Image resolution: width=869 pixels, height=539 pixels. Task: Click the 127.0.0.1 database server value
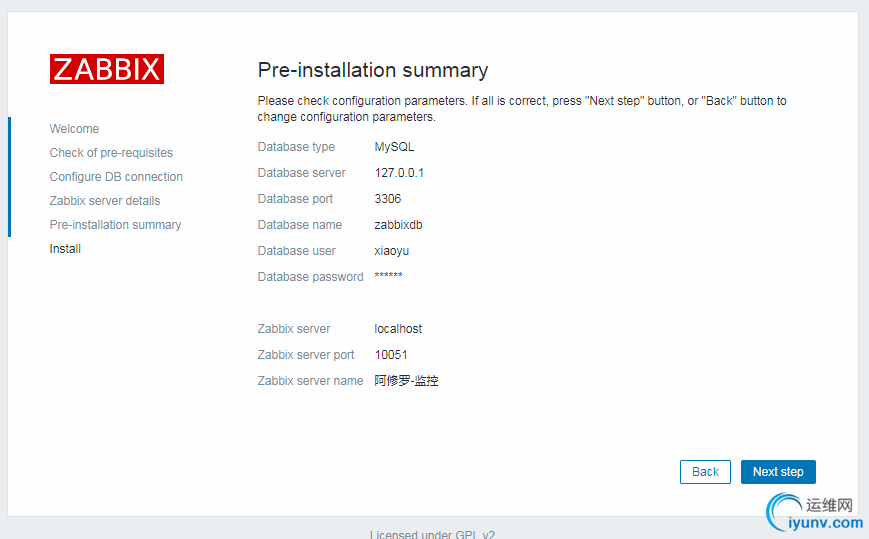click(x=399, y=173)
